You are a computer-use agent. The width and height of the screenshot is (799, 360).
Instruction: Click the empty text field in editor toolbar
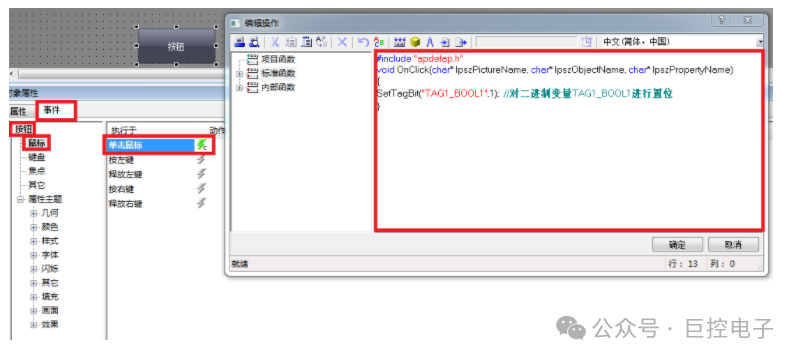(527, 42)
